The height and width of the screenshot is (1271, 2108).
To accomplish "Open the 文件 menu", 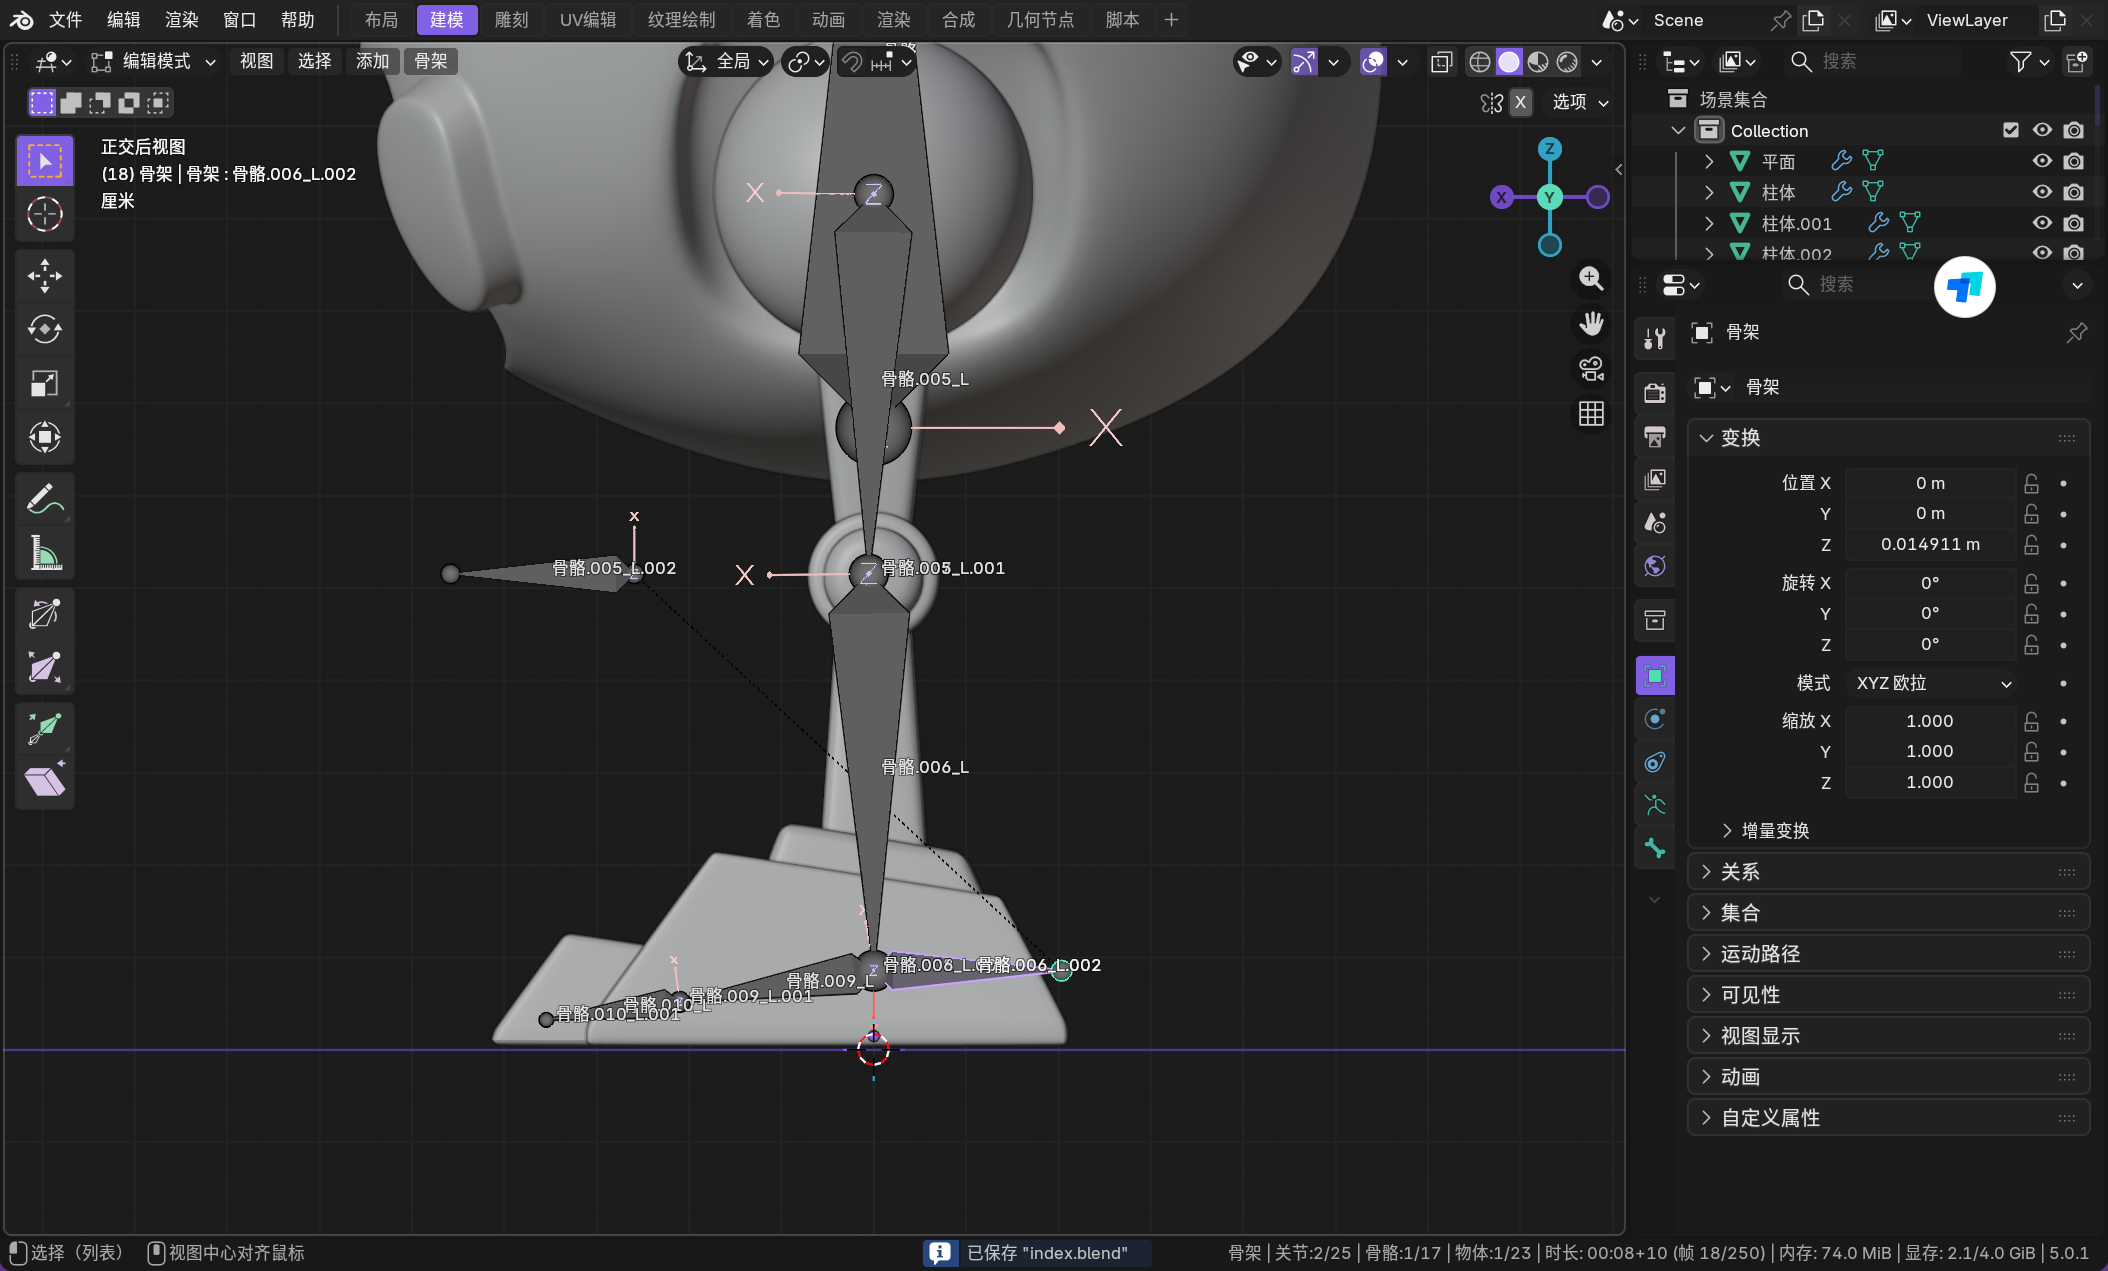I will pos(65,20).
